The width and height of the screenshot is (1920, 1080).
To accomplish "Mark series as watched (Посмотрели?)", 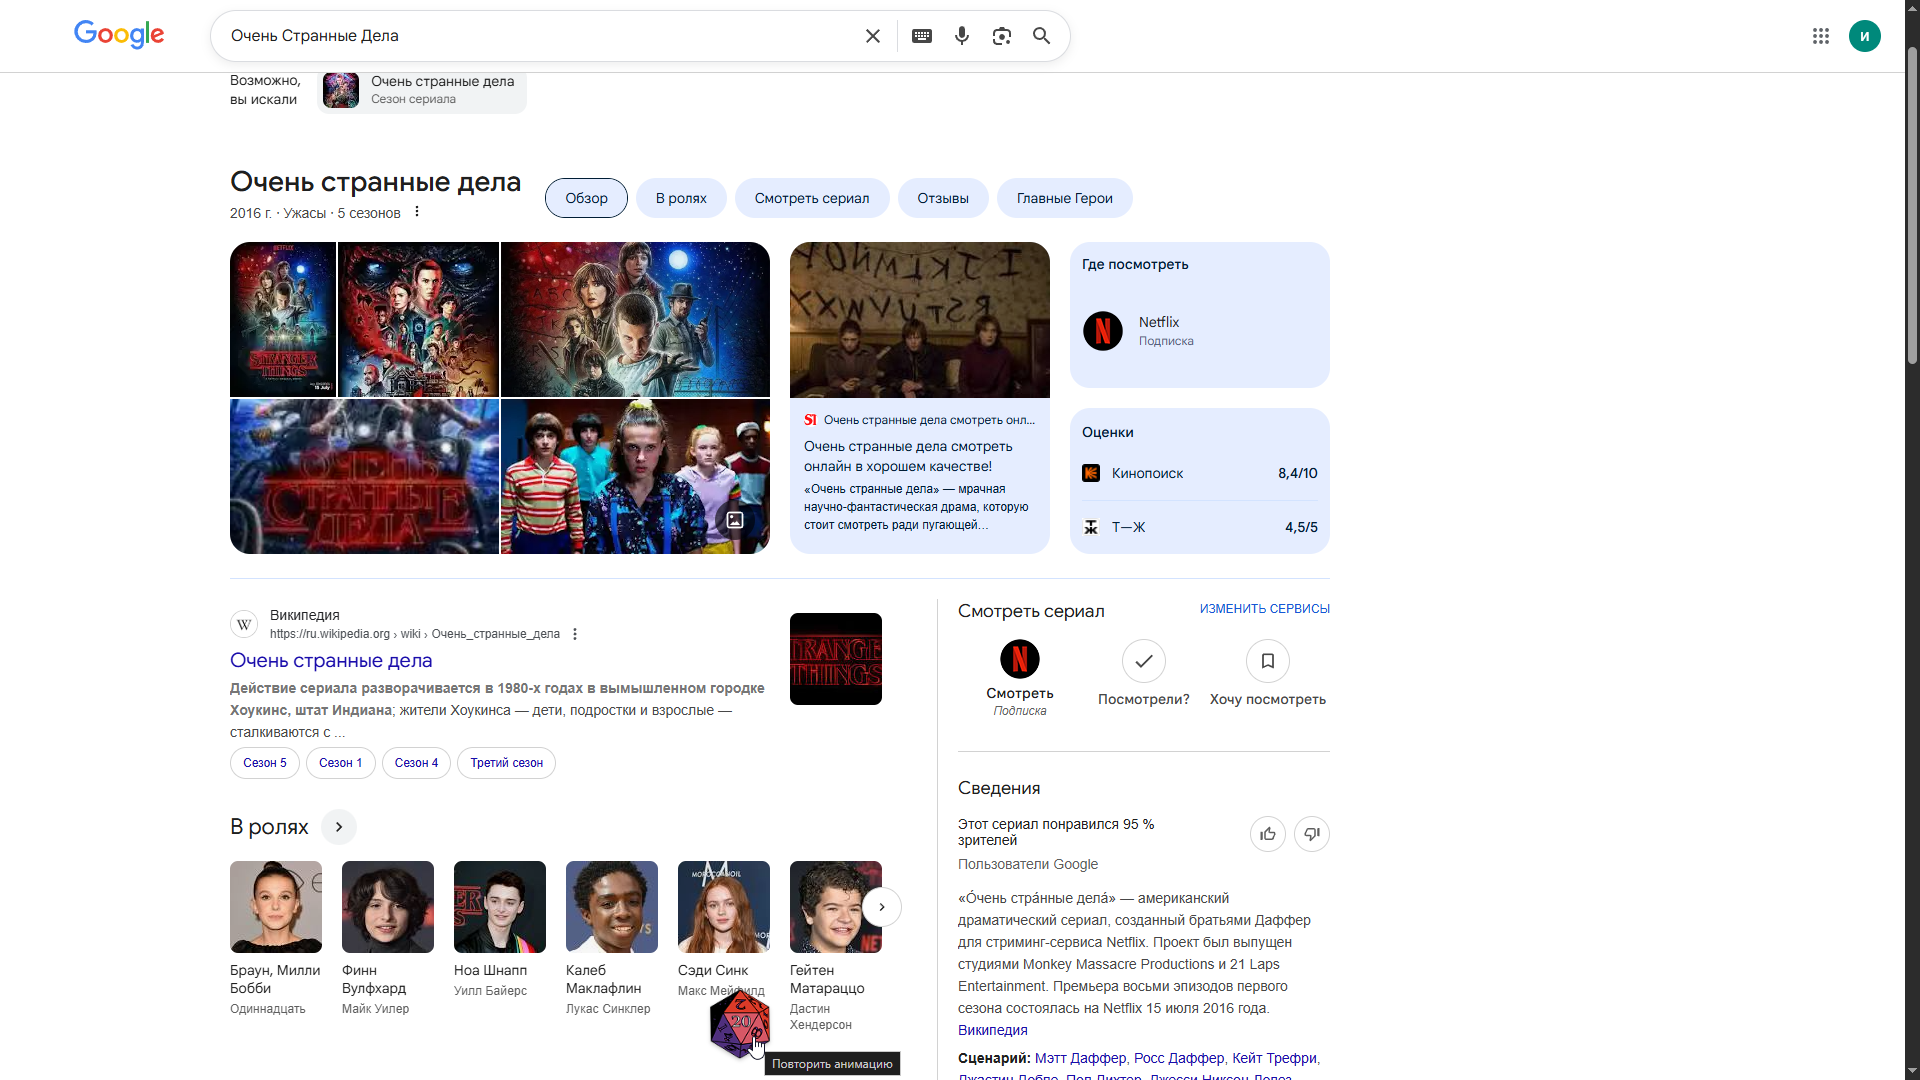I will (1143, 661).
